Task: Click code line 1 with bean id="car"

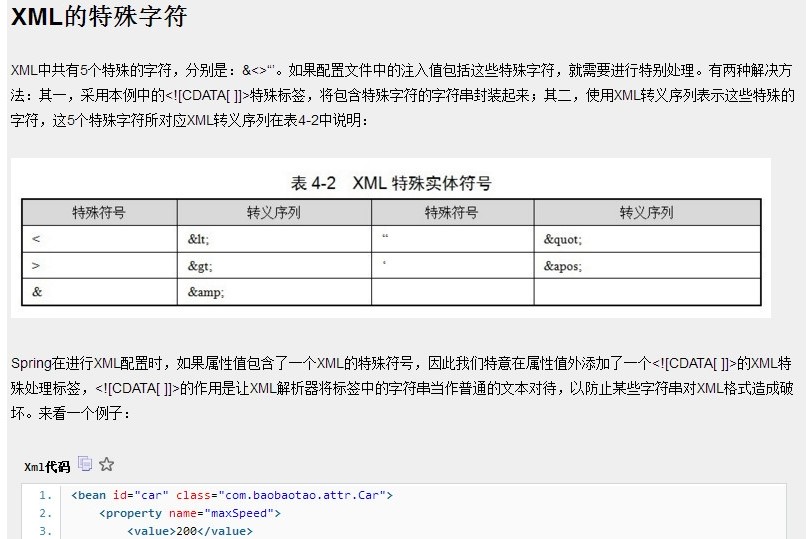Action: point(232,495)
